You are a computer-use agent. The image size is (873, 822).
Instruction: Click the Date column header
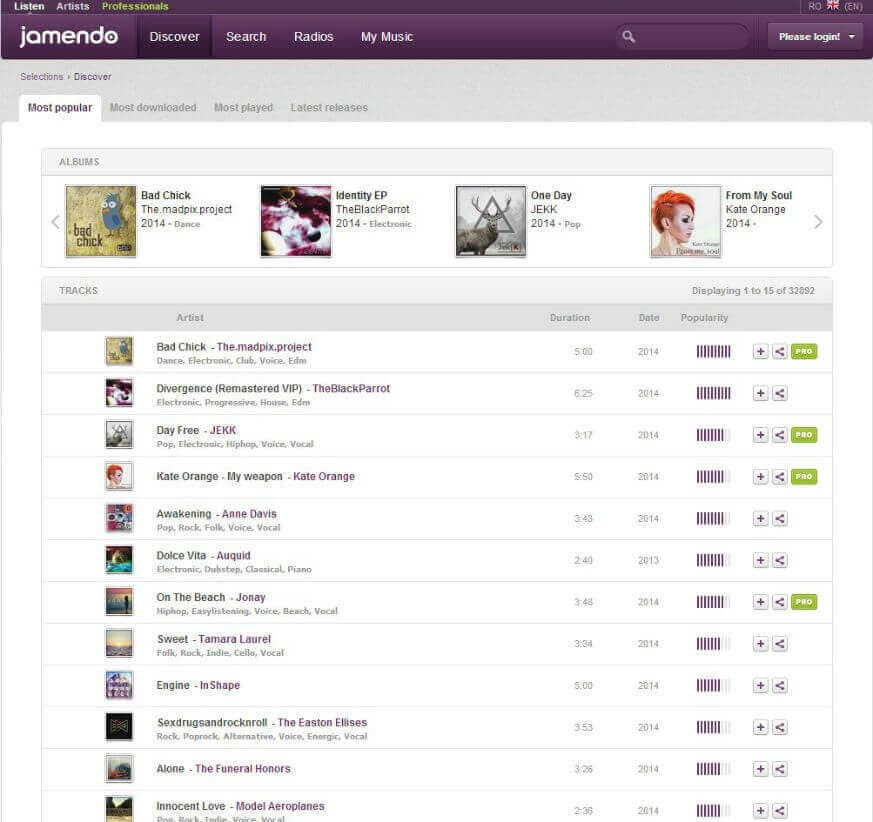(x=649, y=317)
